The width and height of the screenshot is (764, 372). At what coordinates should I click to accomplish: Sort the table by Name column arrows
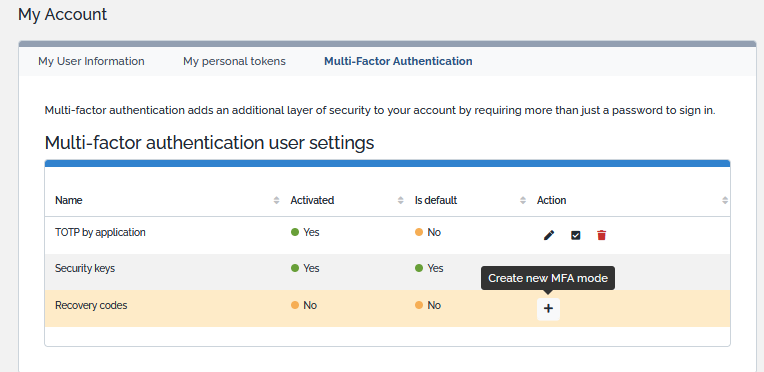point(277,200)
